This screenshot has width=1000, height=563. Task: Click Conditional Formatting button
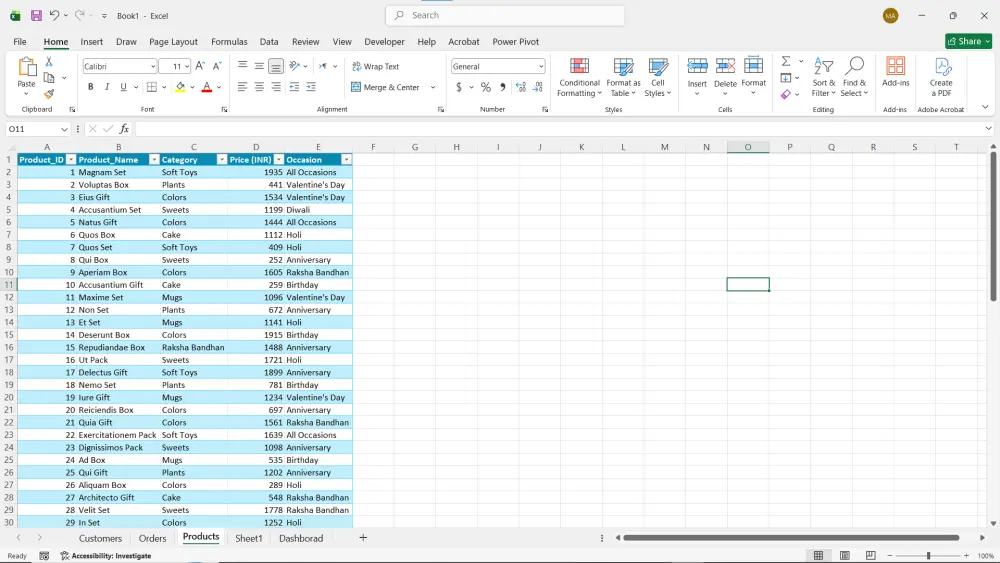[579, 77]
